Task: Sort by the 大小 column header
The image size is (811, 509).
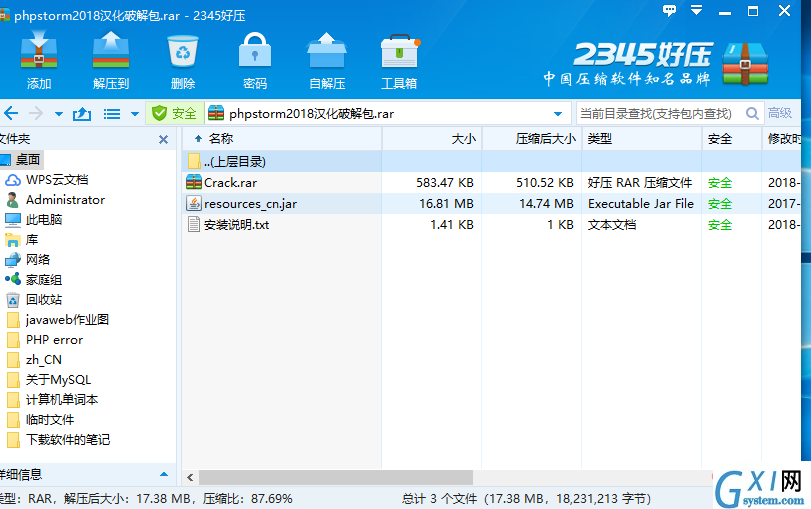Action: pyautogui.click(x=432, y=139)
